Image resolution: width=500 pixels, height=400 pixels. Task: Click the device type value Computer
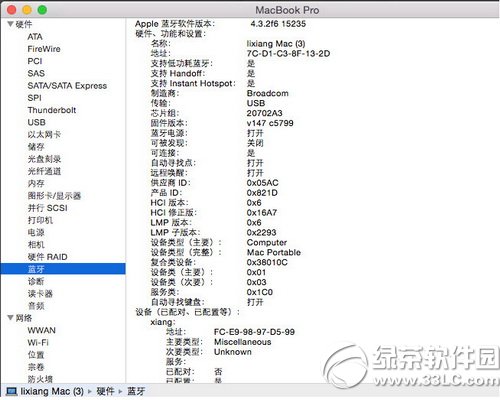click(267, 242)
